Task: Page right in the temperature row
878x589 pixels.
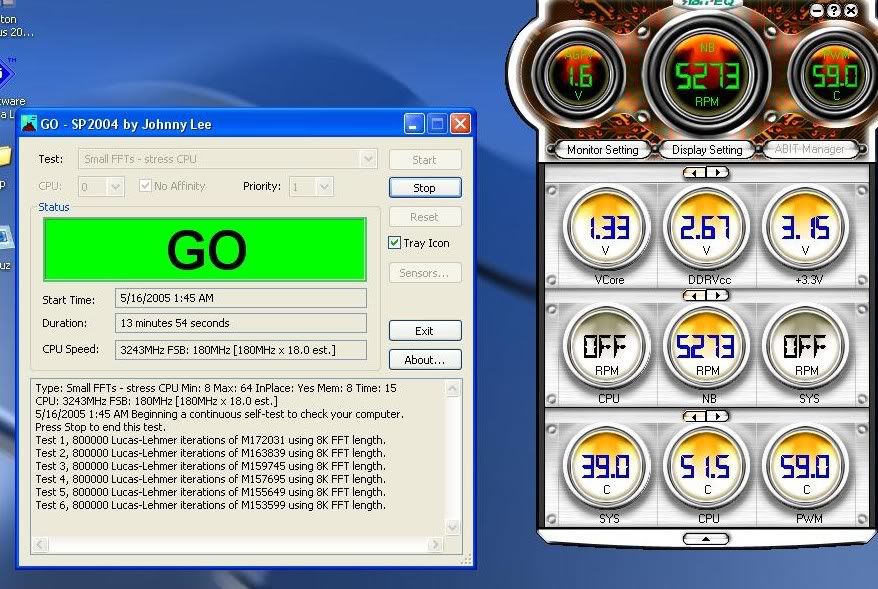Action: click(717, 416)
